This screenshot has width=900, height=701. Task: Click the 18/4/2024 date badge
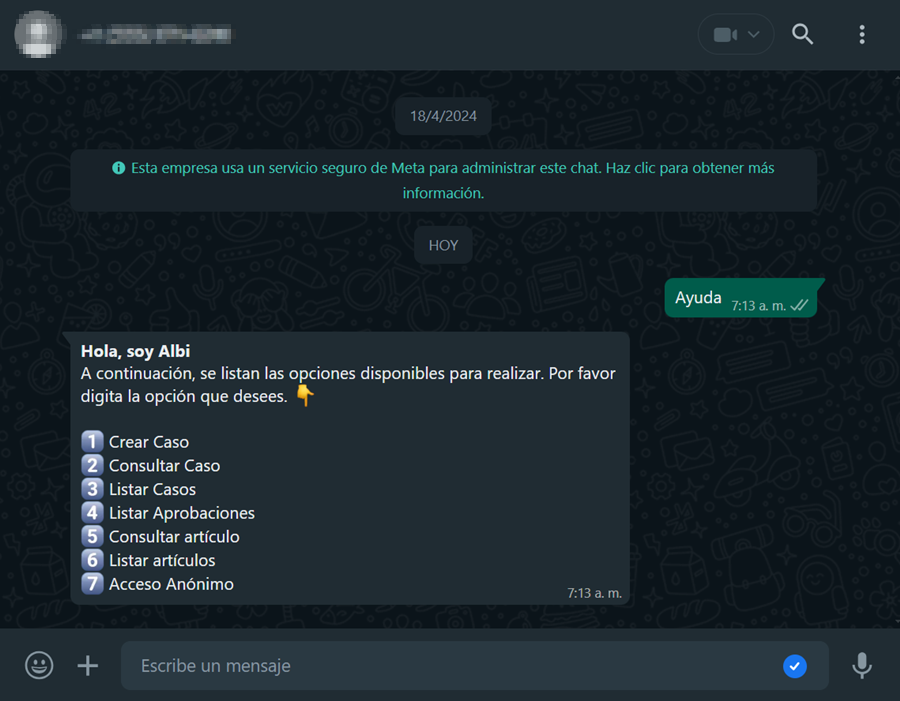click(x=443, y=116)
